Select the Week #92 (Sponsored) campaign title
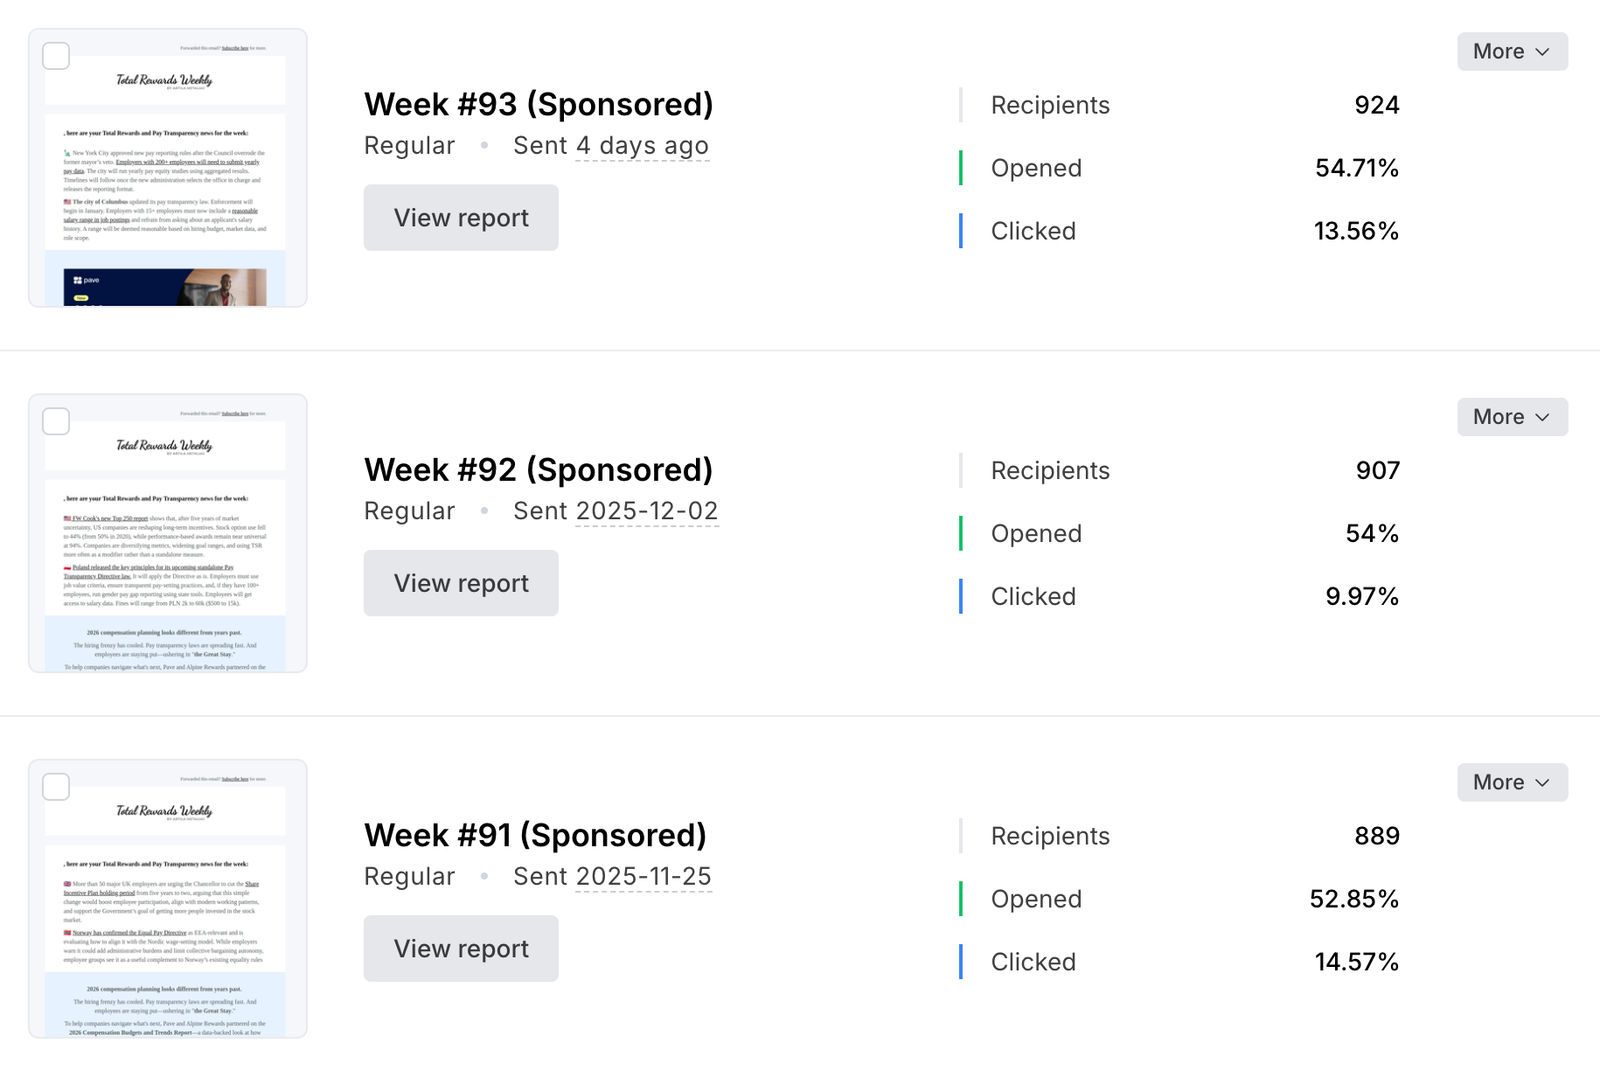1600x1070 pixels. pos(539,469)
